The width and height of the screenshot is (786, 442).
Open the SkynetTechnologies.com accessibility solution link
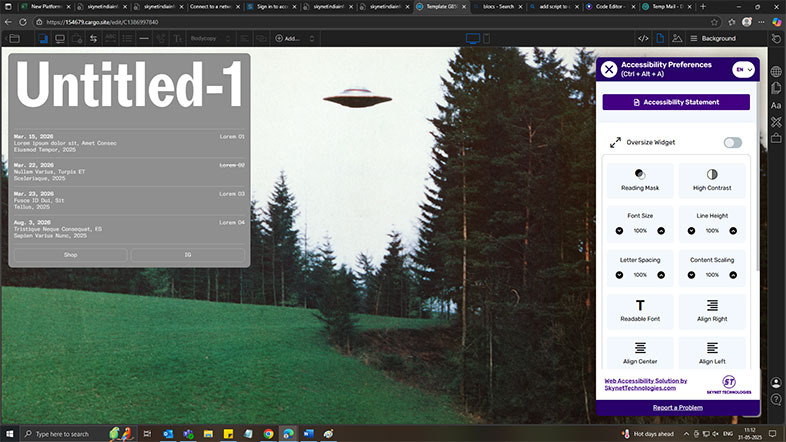coord(645,384)
